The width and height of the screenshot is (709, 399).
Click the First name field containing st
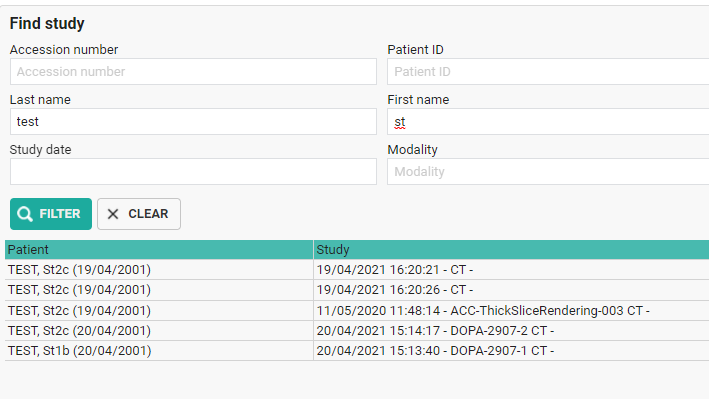click(x=548, y=121)
